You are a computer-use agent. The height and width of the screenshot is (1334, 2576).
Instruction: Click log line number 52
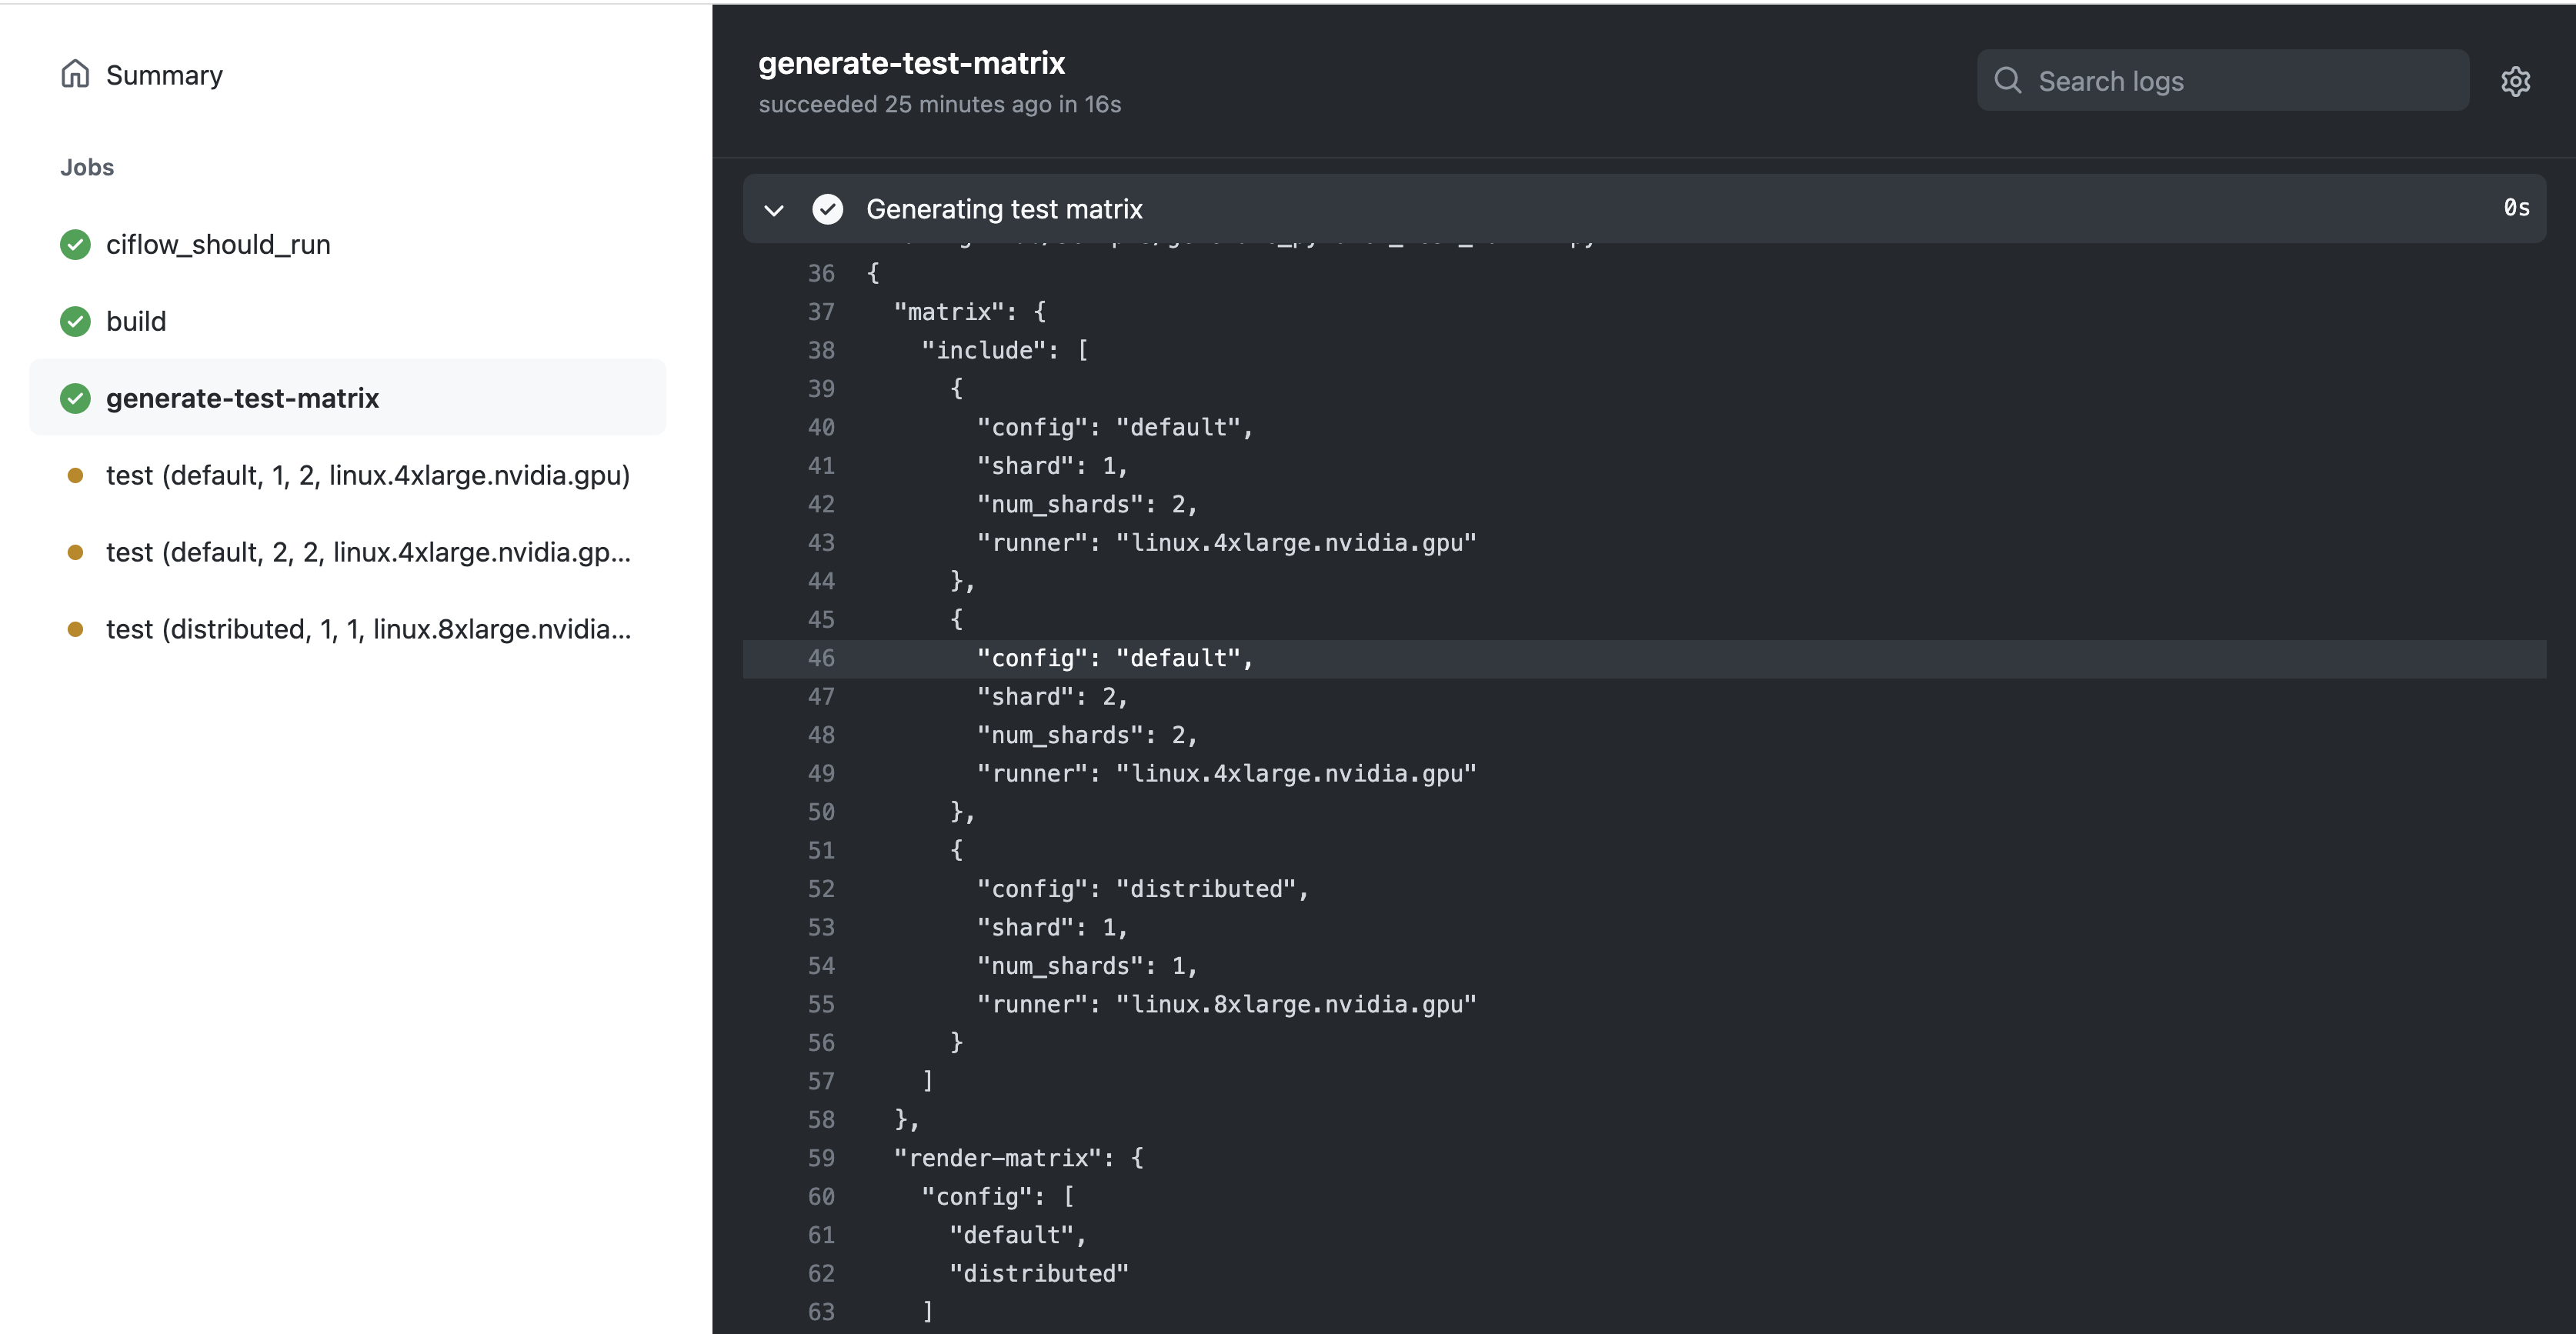pyautogui.click(x=821, y=889)
